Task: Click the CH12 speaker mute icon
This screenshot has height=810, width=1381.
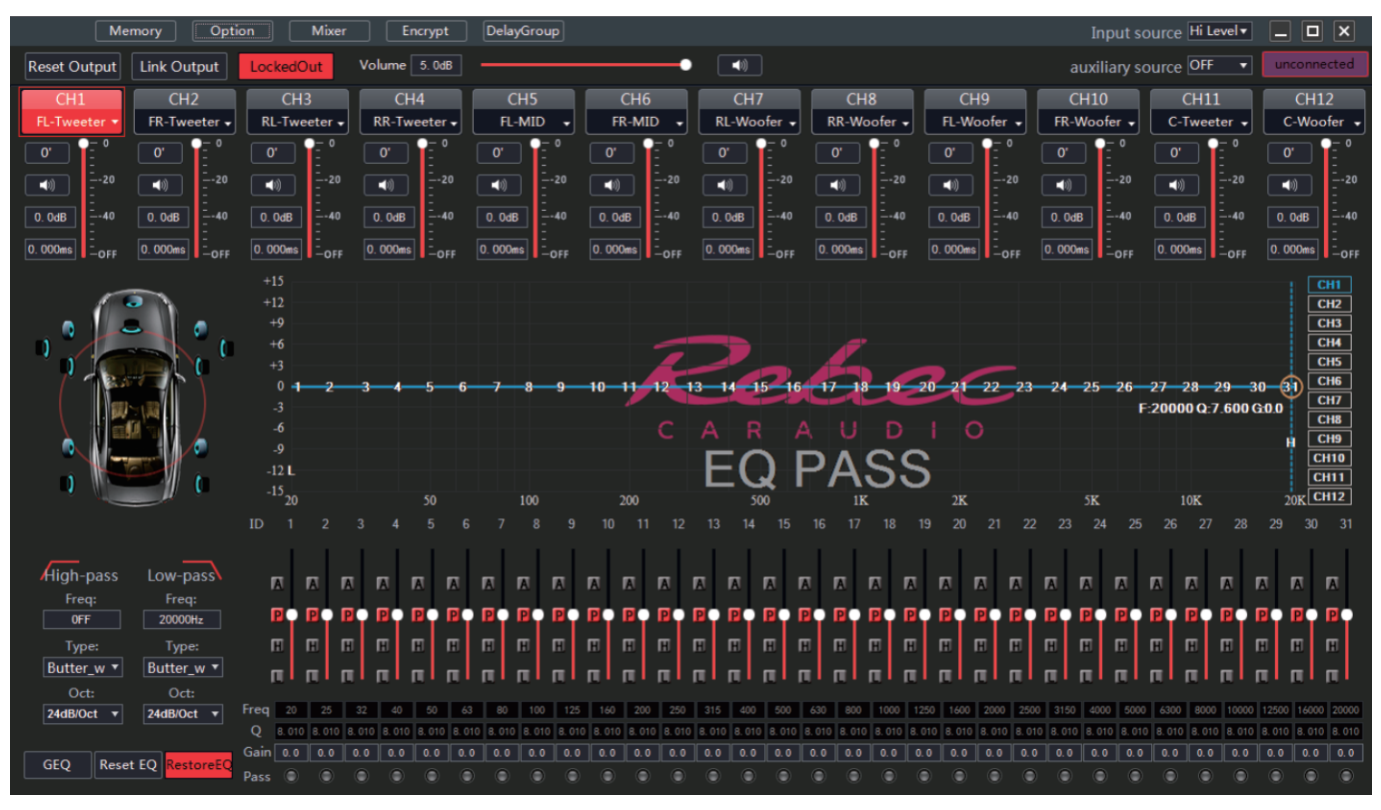Action: (1290, 186)
